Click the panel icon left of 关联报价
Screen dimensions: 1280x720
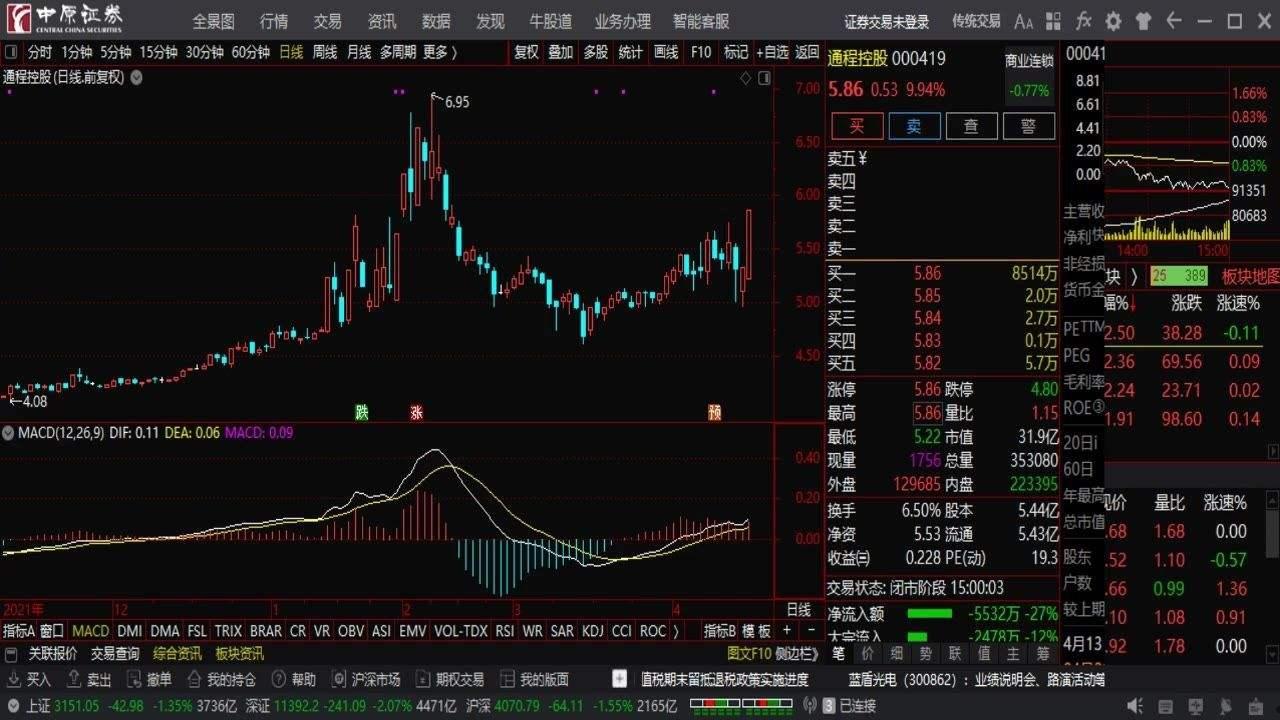pyautogui.click(x=11, y=654)
